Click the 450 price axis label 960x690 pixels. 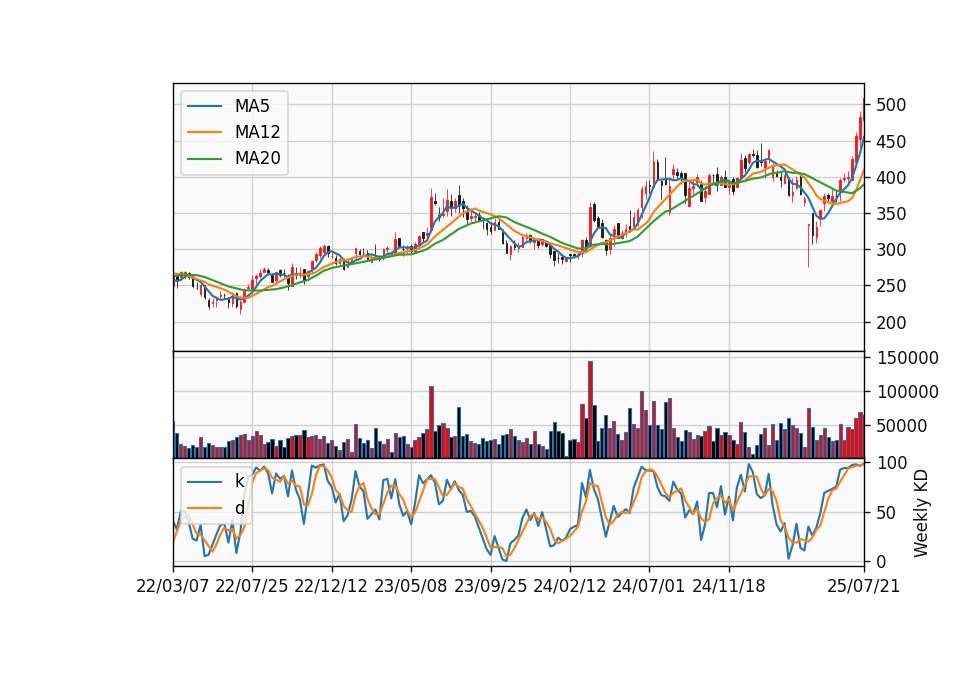(891, 141)
